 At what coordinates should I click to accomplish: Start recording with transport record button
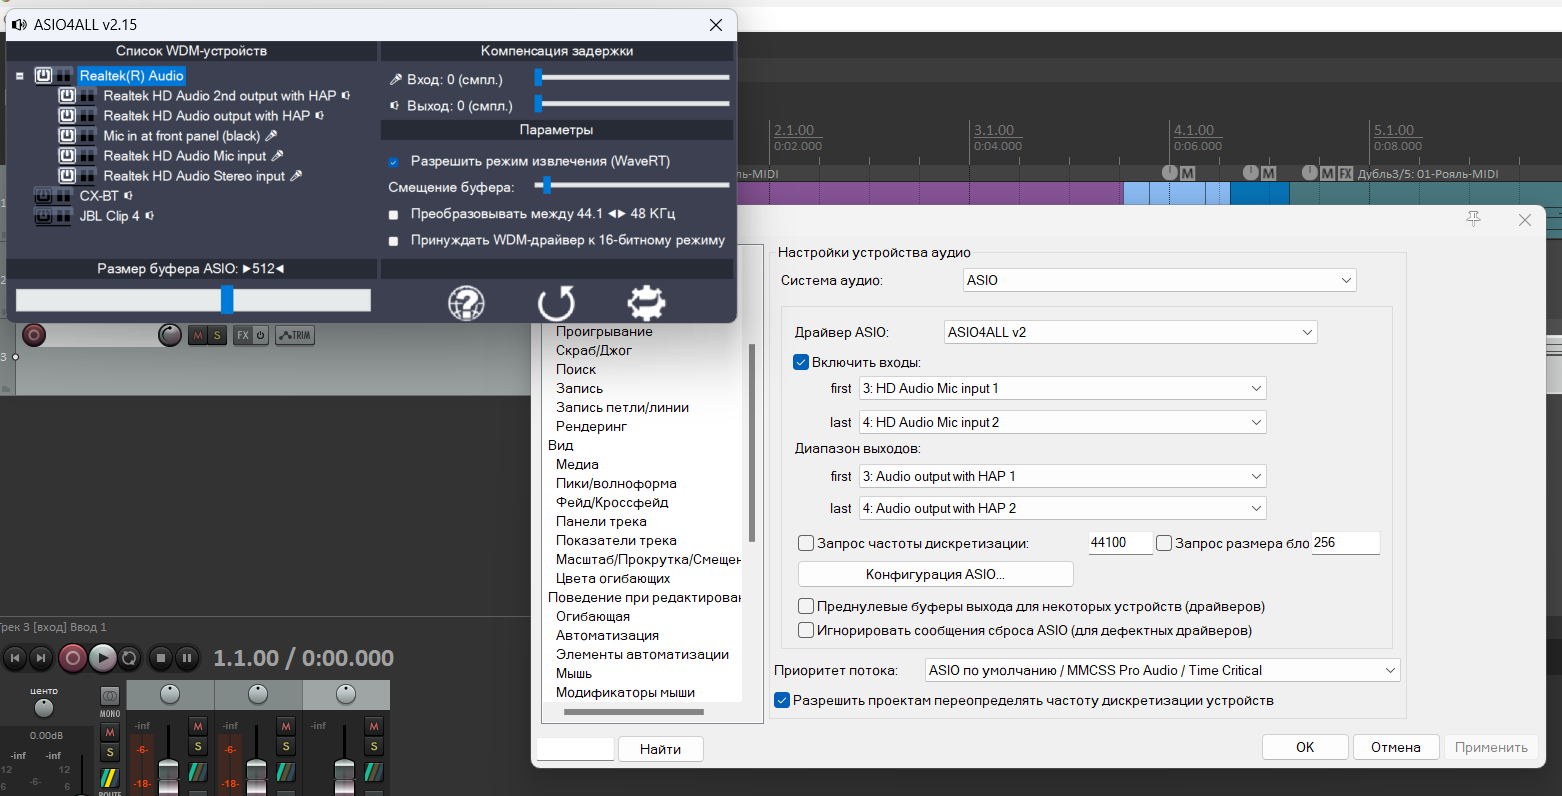pos(72,658)
